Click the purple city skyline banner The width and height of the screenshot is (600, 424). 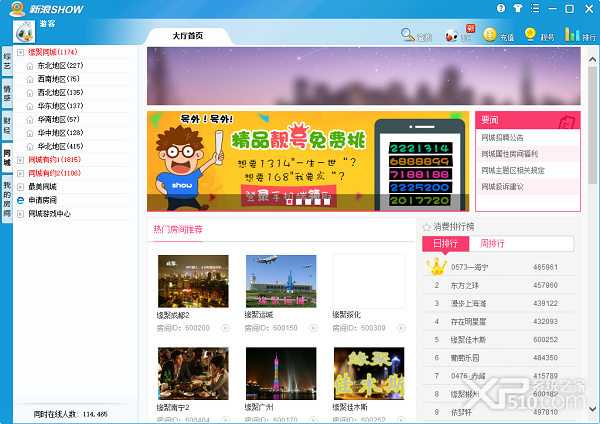[364, 76]
